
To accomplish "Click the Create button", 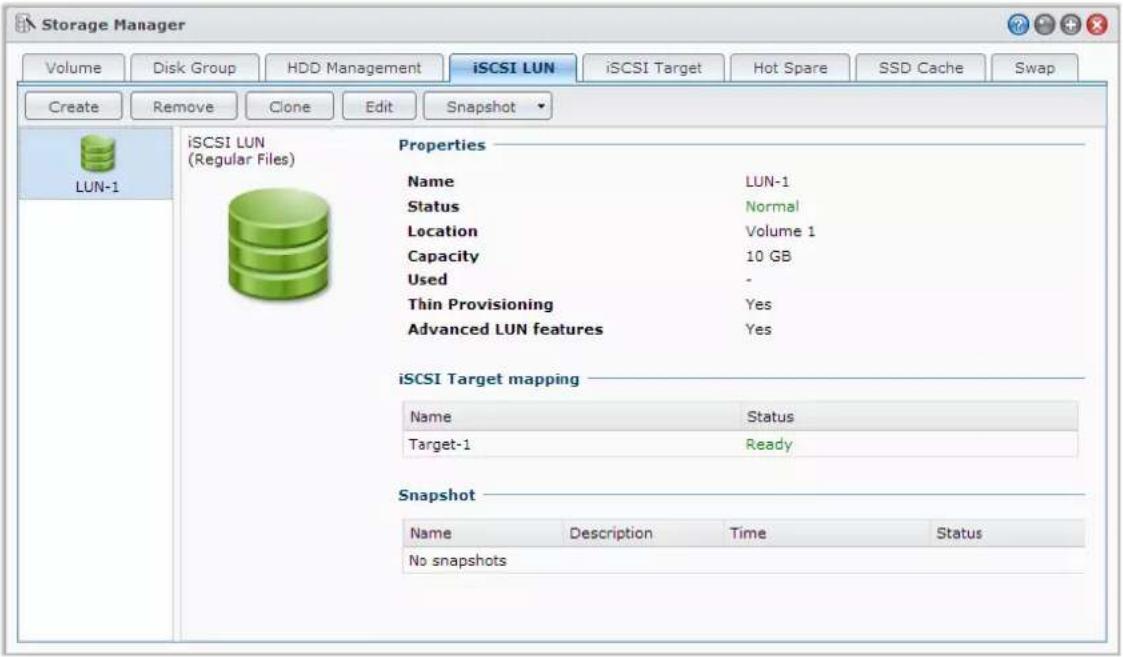I will pyautogui.click(x=74, y=107).
